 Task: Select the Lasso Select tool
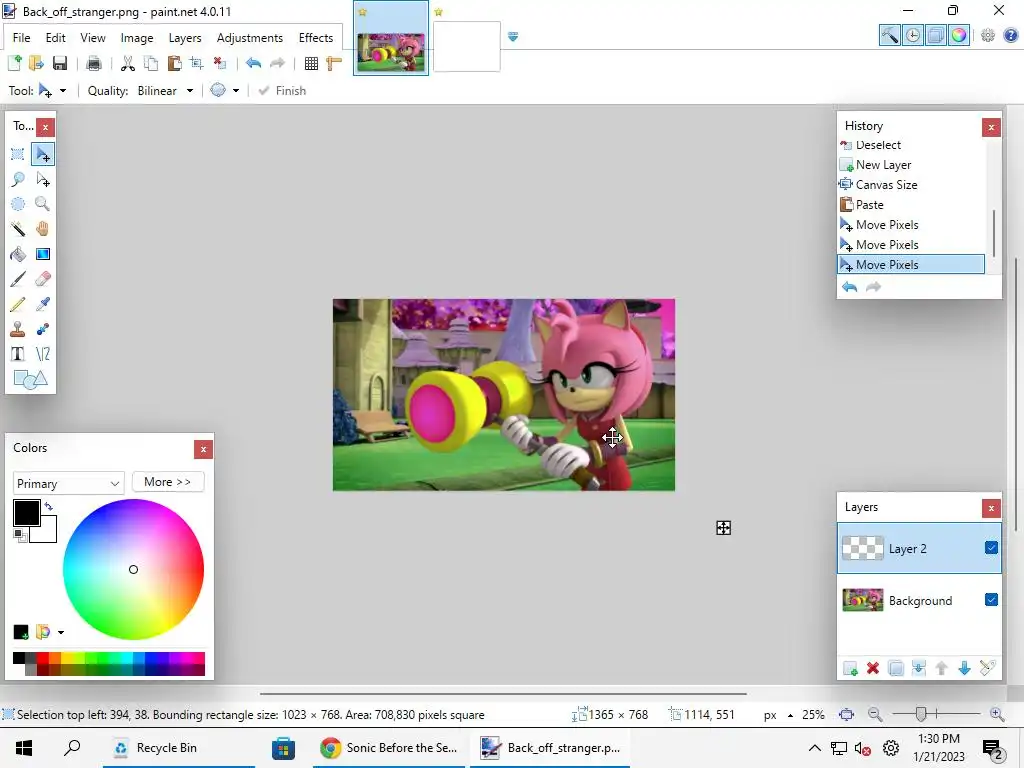click(x=18, y=179)
